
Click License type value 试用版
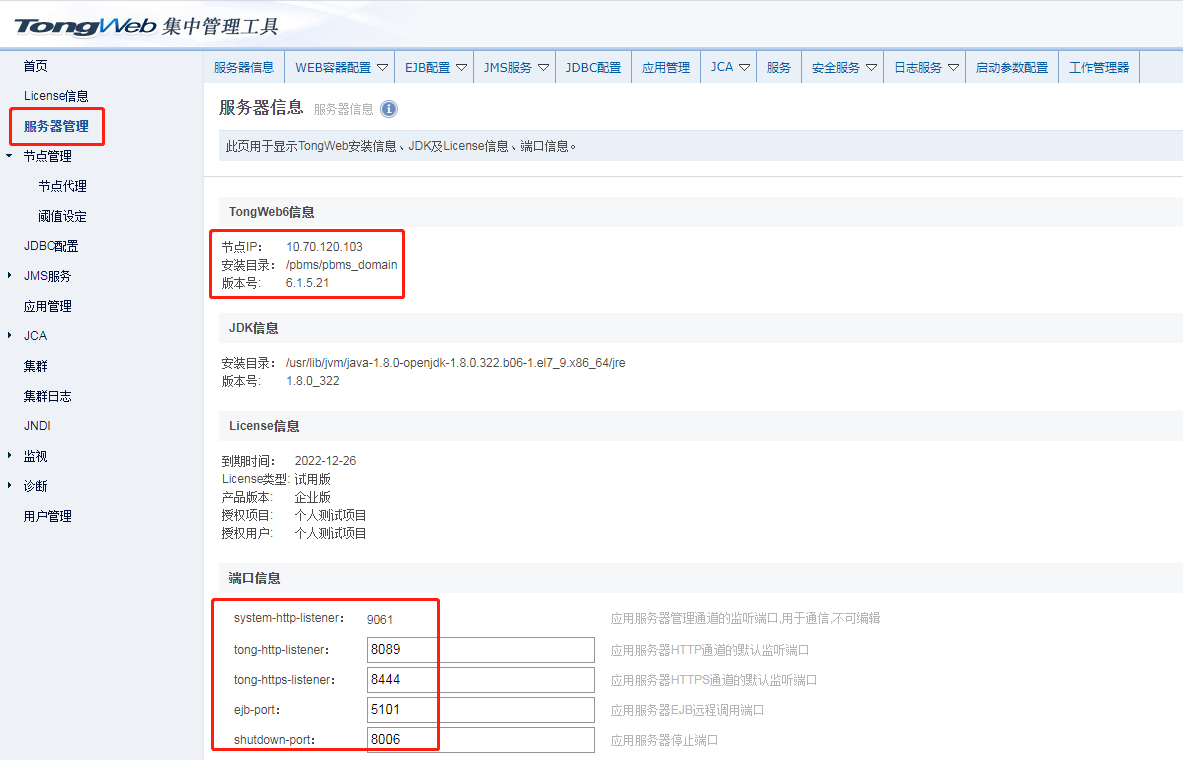click(x=312, y=479)
